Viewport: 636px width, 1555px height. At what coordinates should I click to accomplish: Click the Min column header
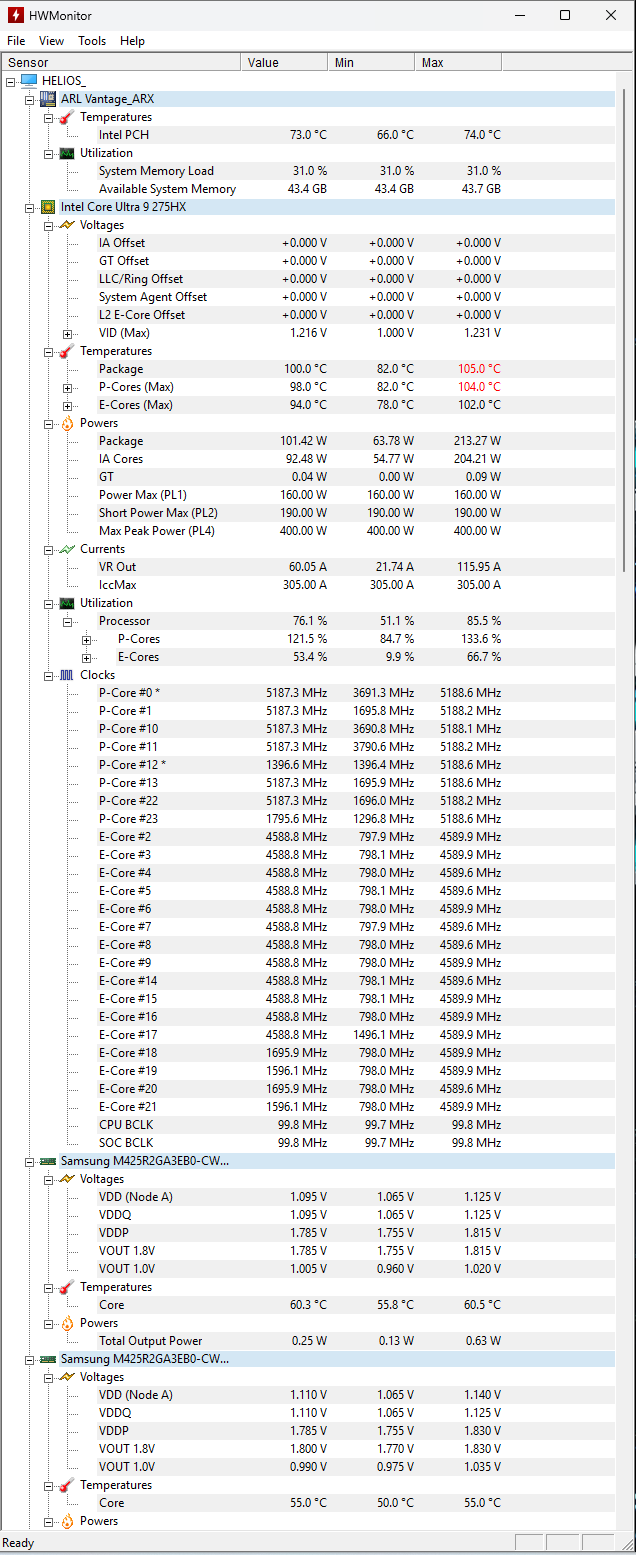click(x=371, y=62)
